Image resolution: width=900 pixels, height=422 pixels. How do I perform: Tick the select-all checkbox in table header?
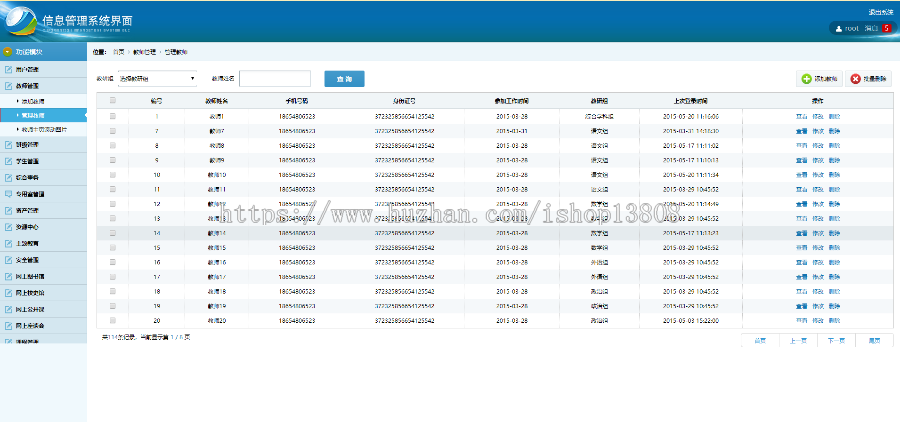pos(112,100)
